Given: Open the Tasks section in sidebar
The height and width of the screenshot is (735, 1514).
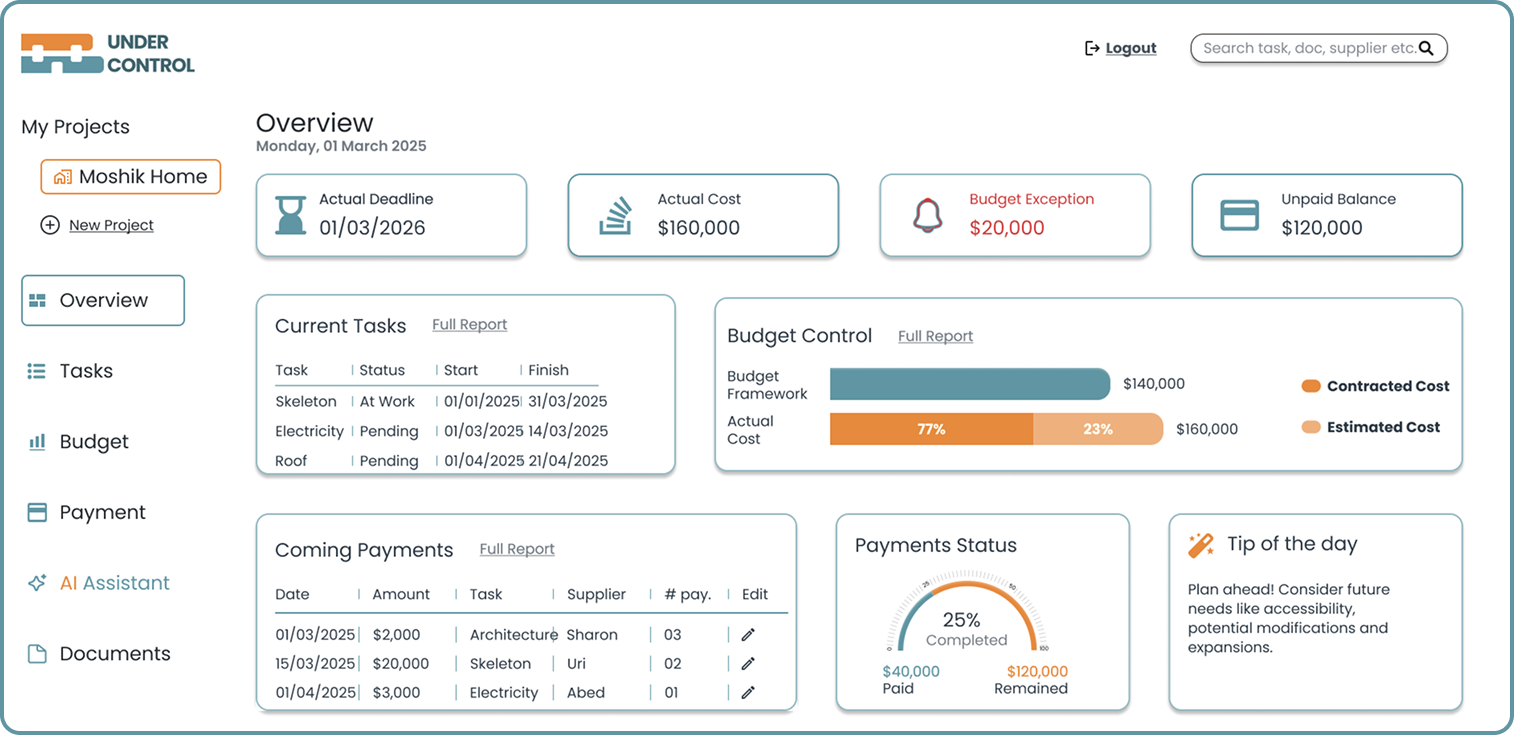Looking at the screenshot, I should [86, 371].
